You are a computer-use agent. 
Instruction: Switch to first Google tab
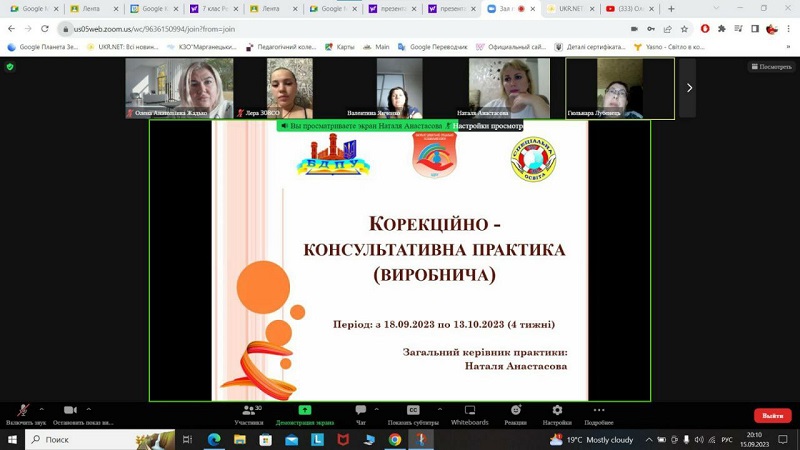pyautogui.click(x=35, y=9)
